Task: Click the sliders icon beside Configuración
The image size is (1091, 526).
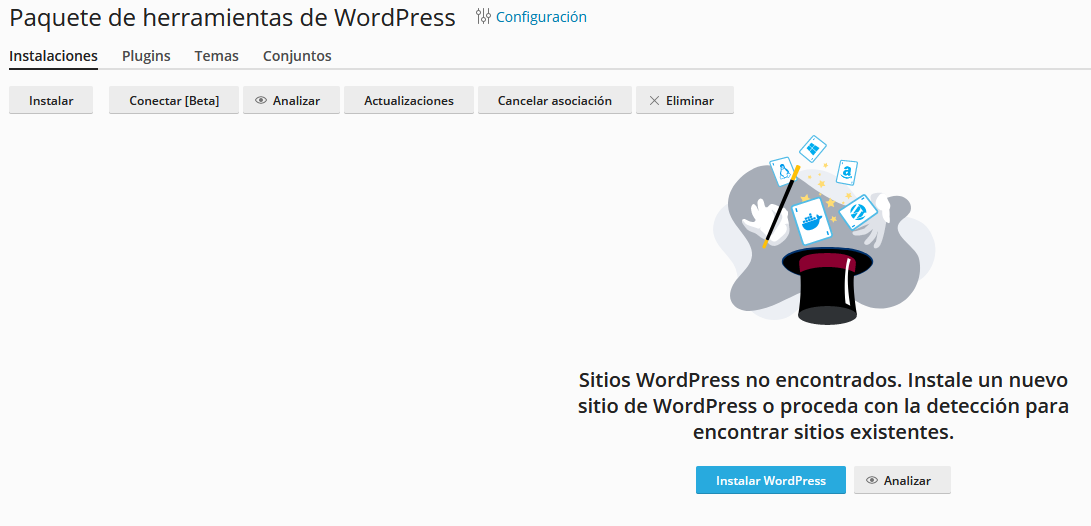Action: [x=483, y=16]
